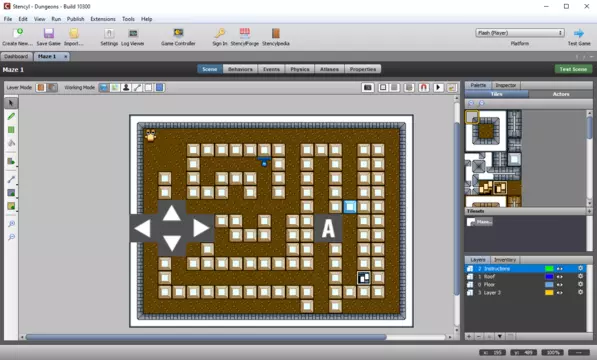The width and height of the screenshot is (597, 360).
Task: Switch to the Behaviors tab
Action: (240, 69)
